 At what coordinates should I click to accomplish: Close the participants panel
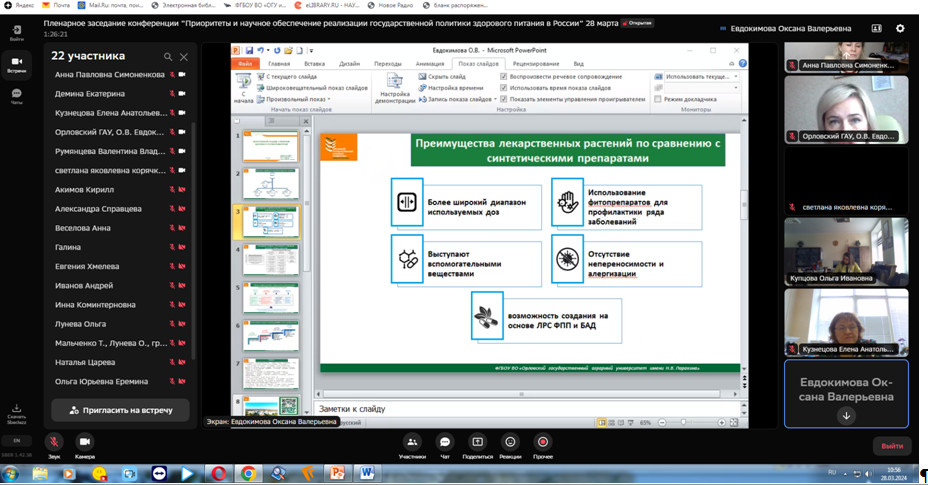[x=183, y=57]
